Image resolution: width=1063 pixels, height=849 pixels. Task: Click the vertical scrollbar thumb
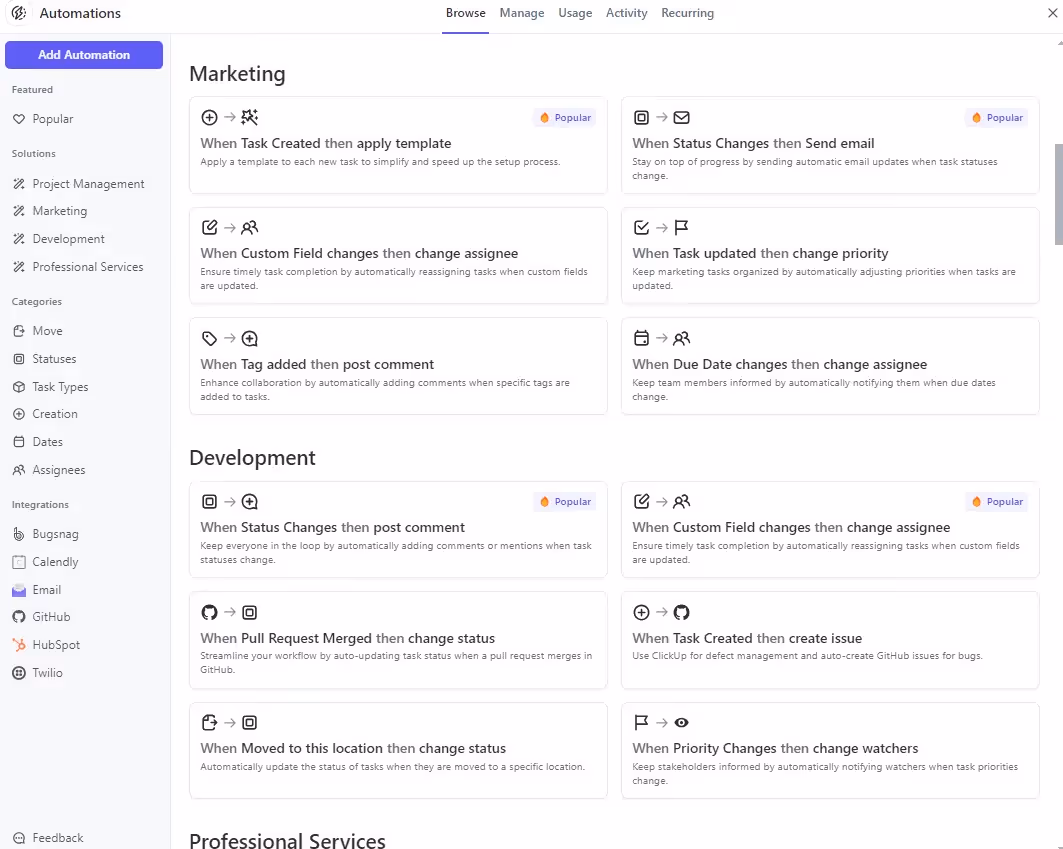tap(1058, 195)
